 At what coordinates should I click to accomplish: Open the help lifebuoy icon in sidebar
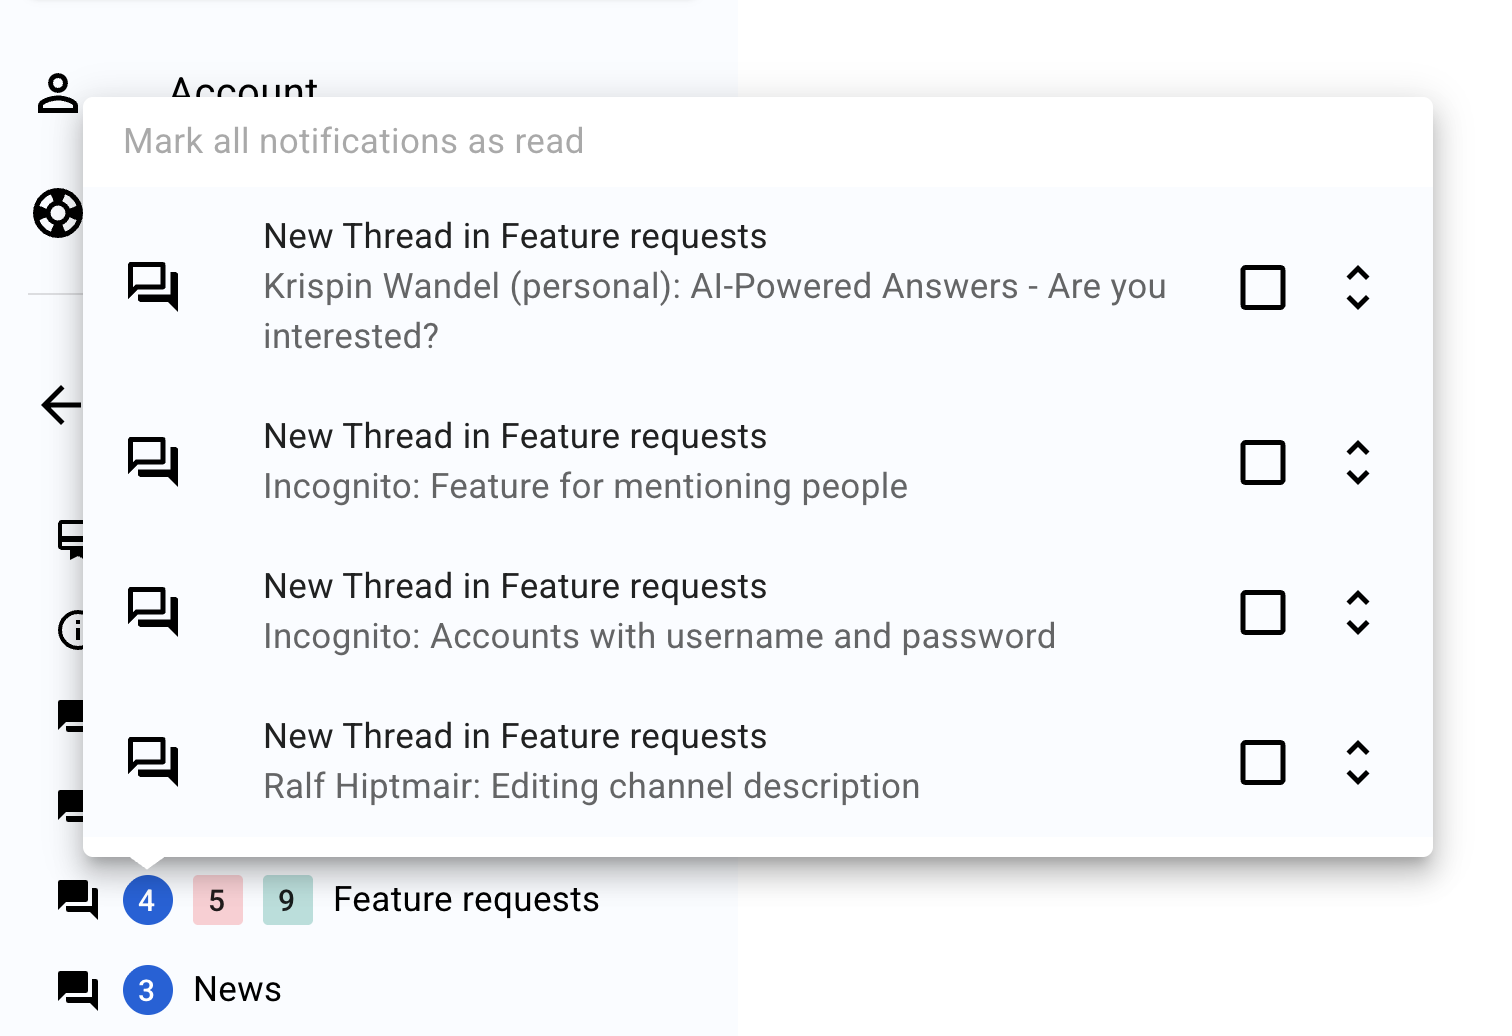point(56,213)
